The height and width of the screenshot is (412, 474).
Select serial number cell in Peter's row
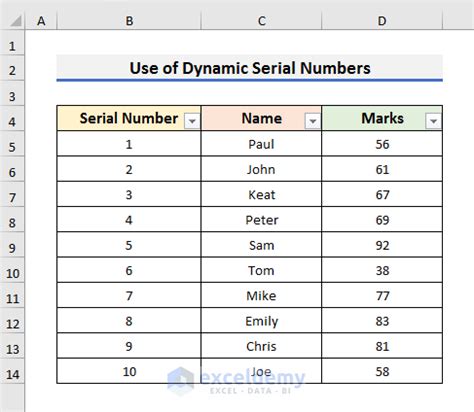[129, 220]
